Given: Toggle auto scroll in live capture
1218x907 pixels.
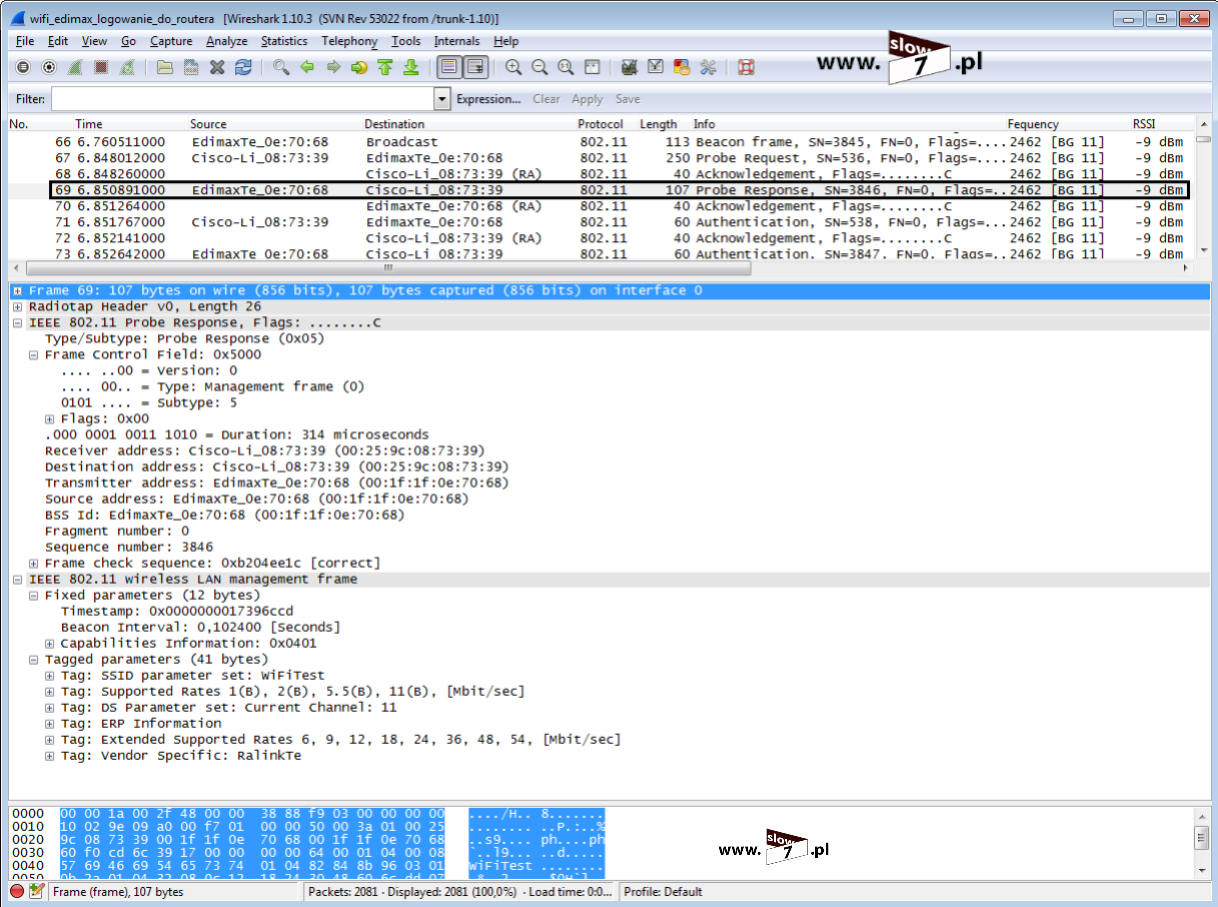Looking at the screenshot, I should 475,67.
